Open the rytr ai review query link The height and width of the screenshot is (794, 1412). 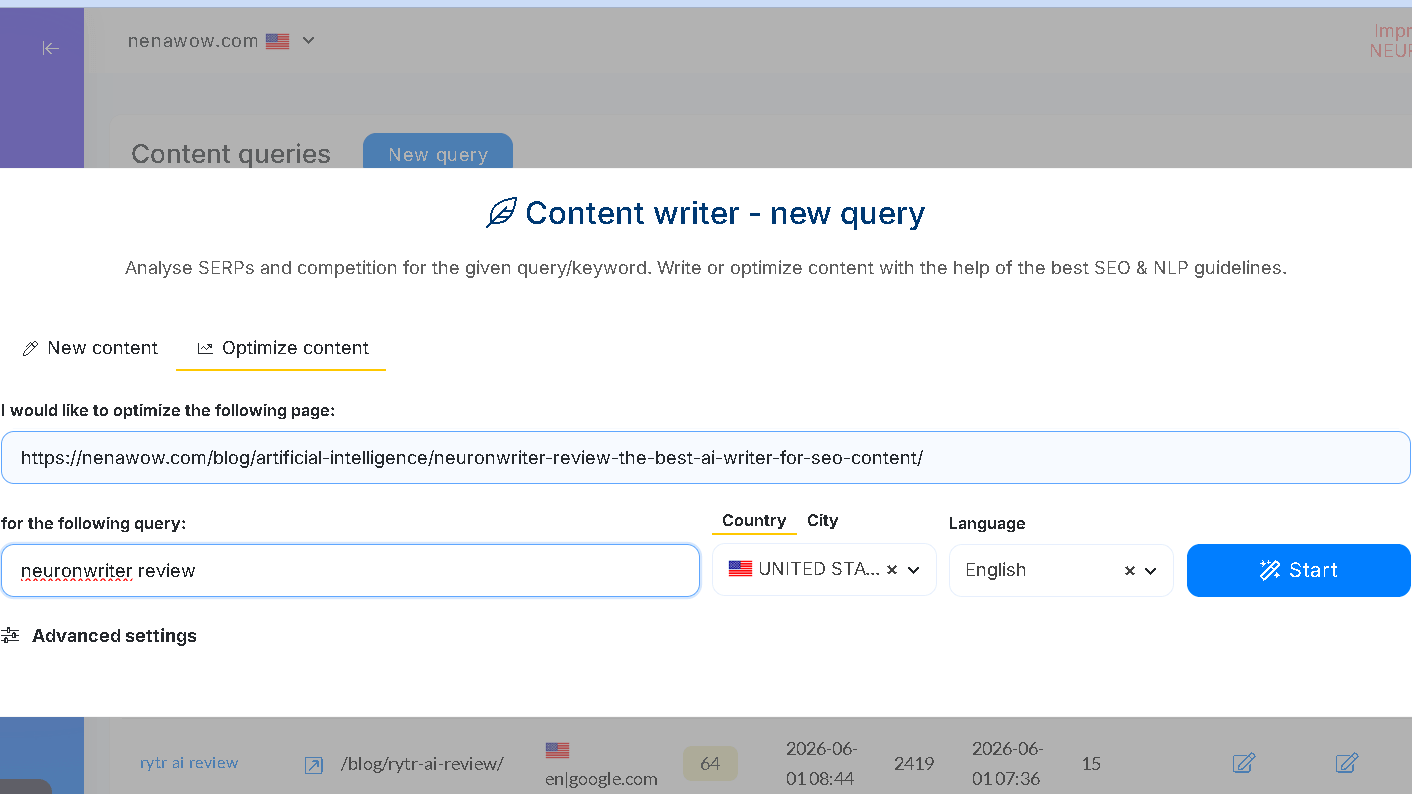pos(189,763)
